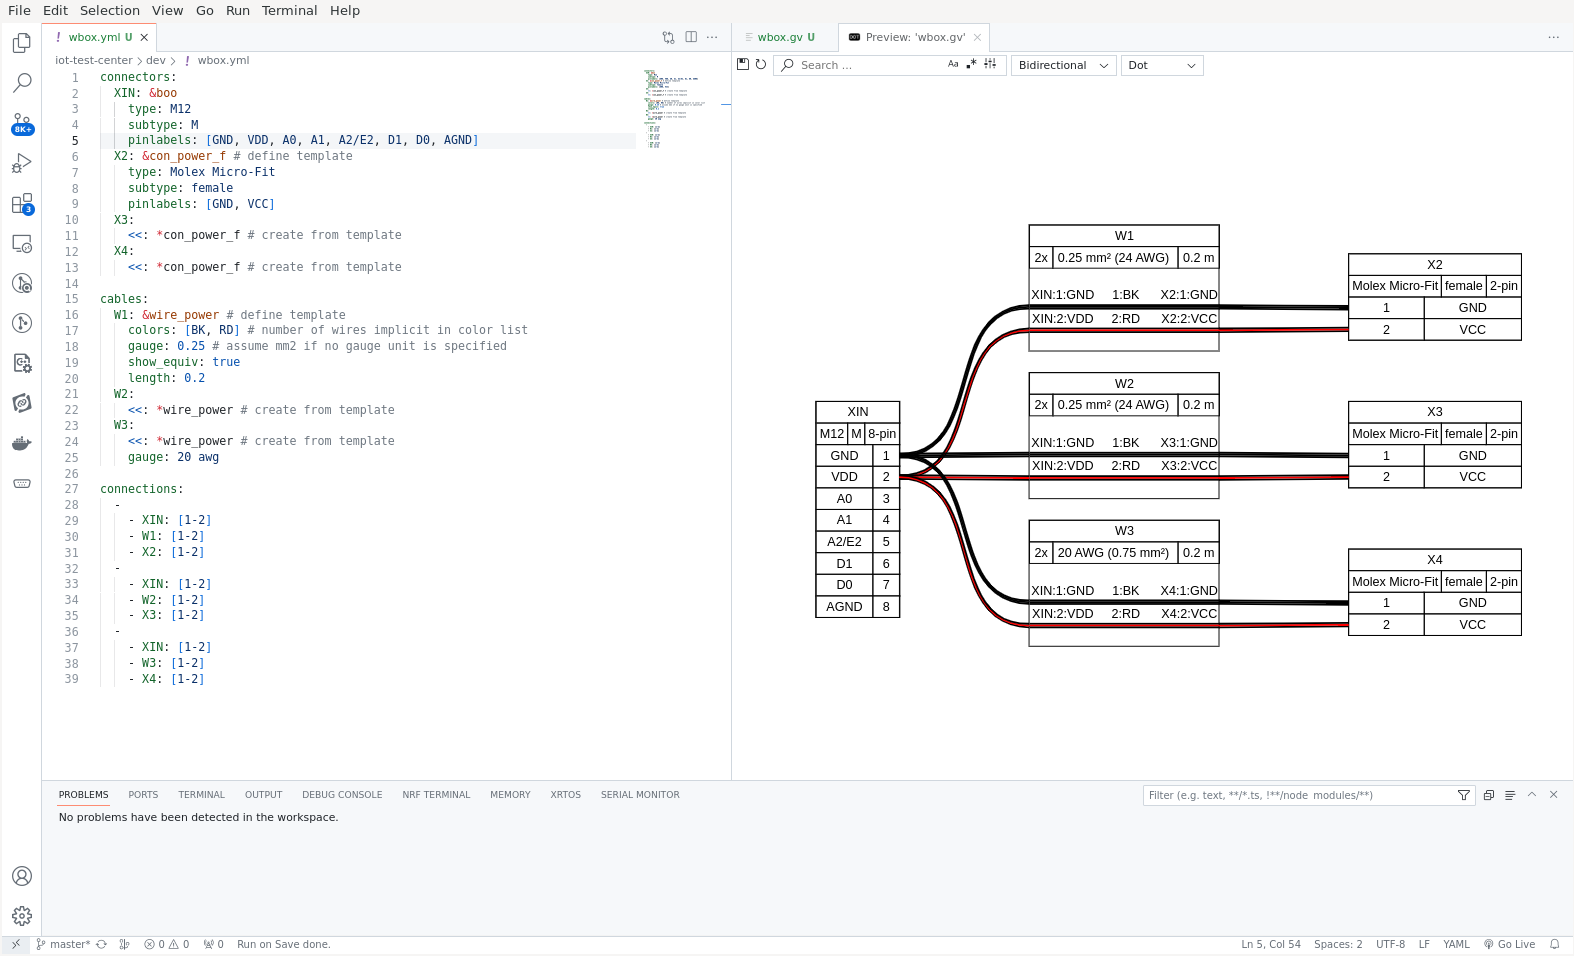Screen dimensions: 1574x956
Task: Click the remote window indicator in status bar
Action: (15, 944)
